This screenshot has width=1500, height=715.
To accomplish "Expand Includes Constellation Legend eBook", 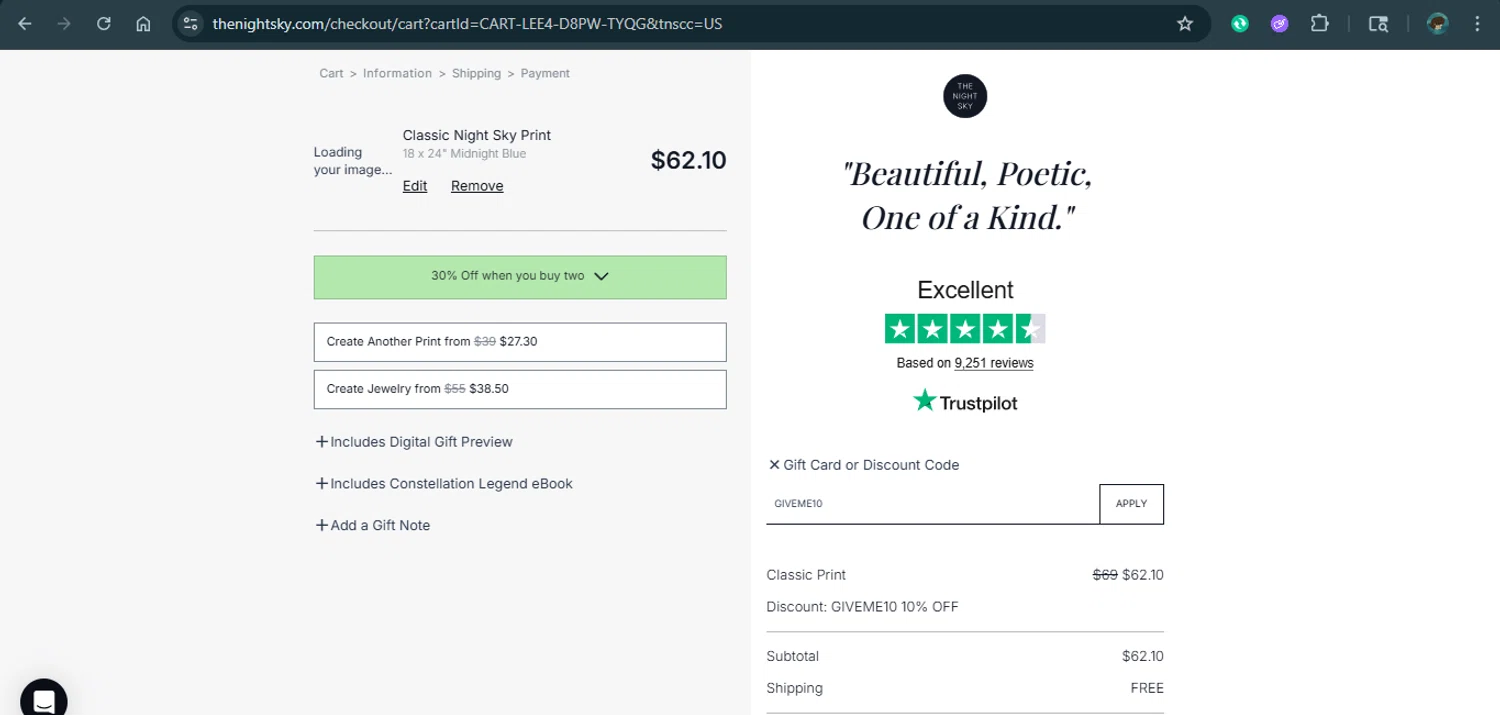I will point(444,484).
